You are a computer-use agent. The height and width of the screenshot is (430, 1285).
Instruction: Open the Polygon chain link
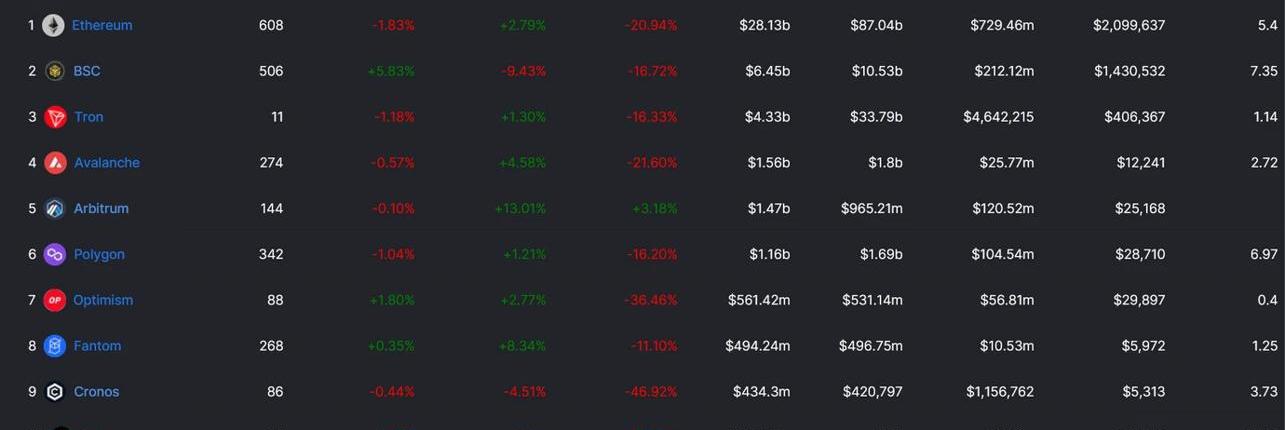tap(99, 255)
